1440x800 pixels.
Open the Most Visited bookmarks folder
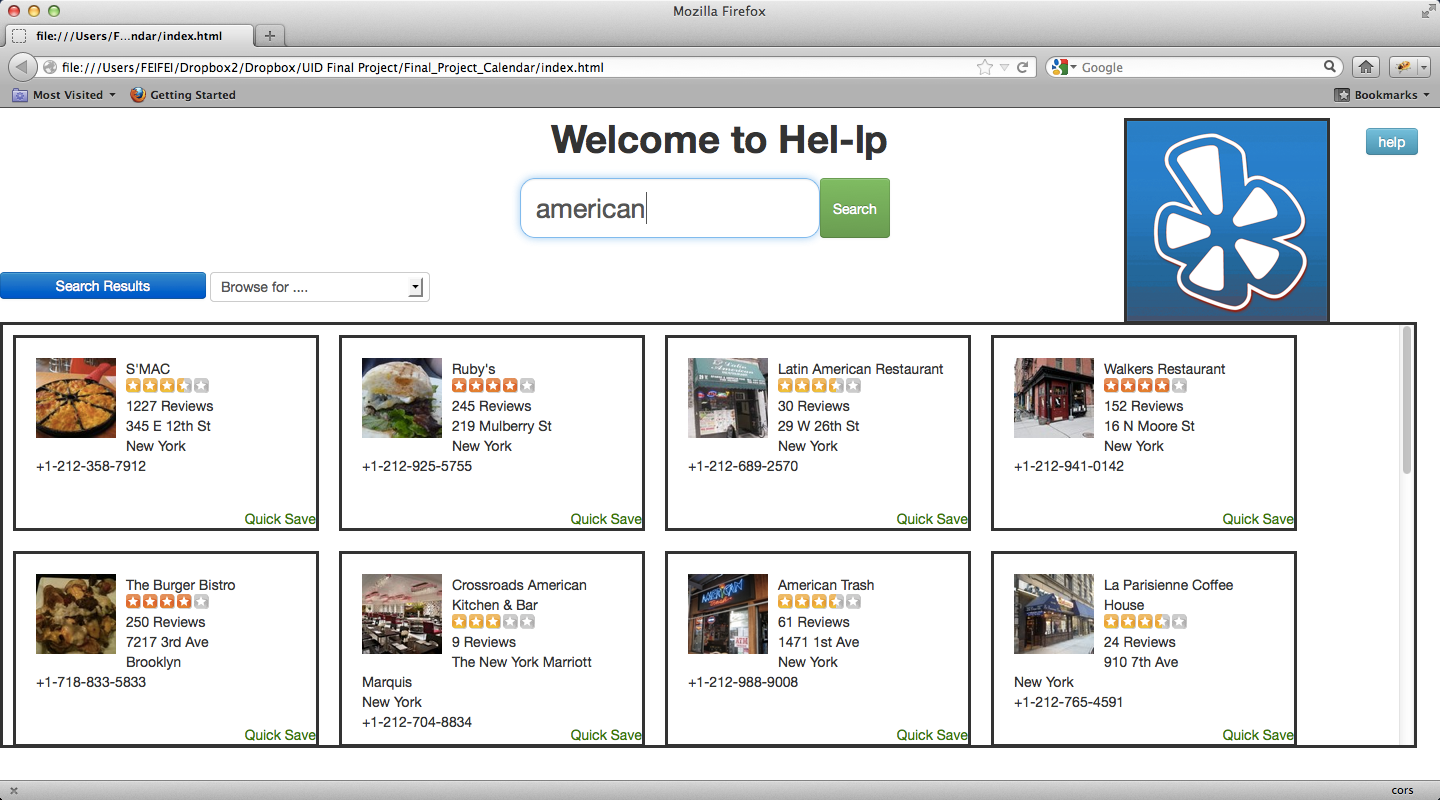tap(63, 95)
